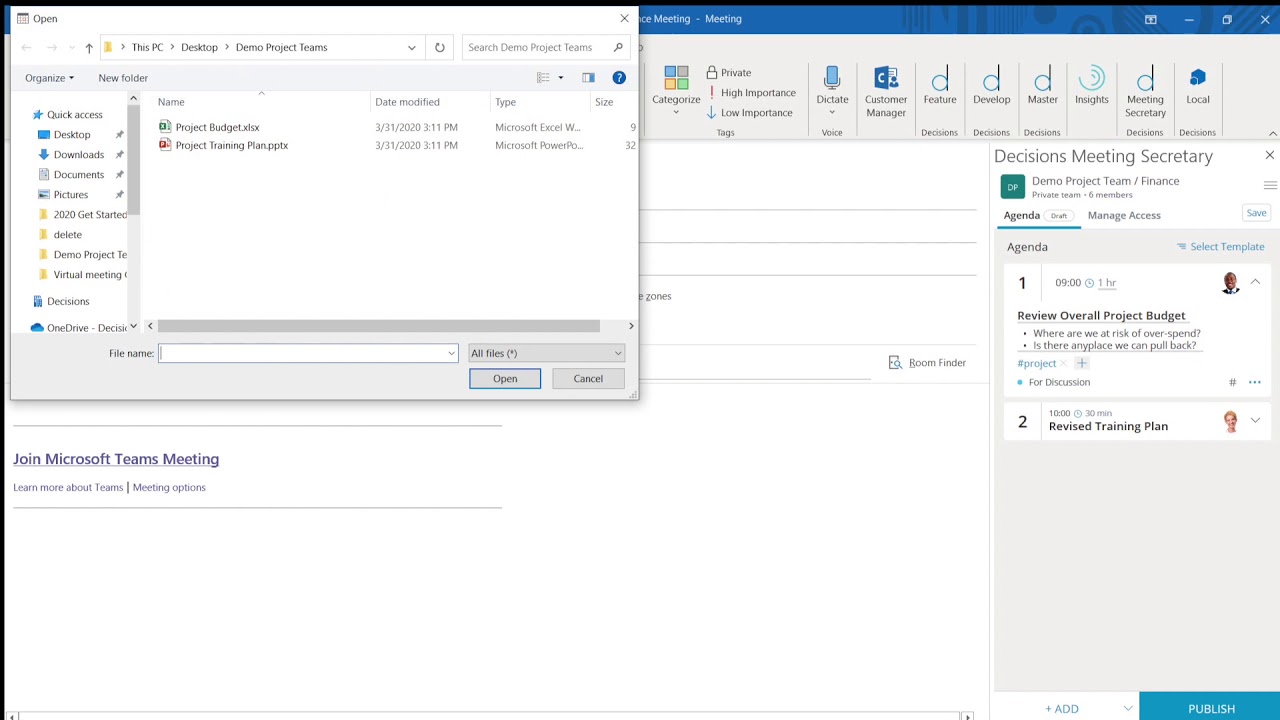Click Desktop in the address breadcrumb

coord(199,47)
